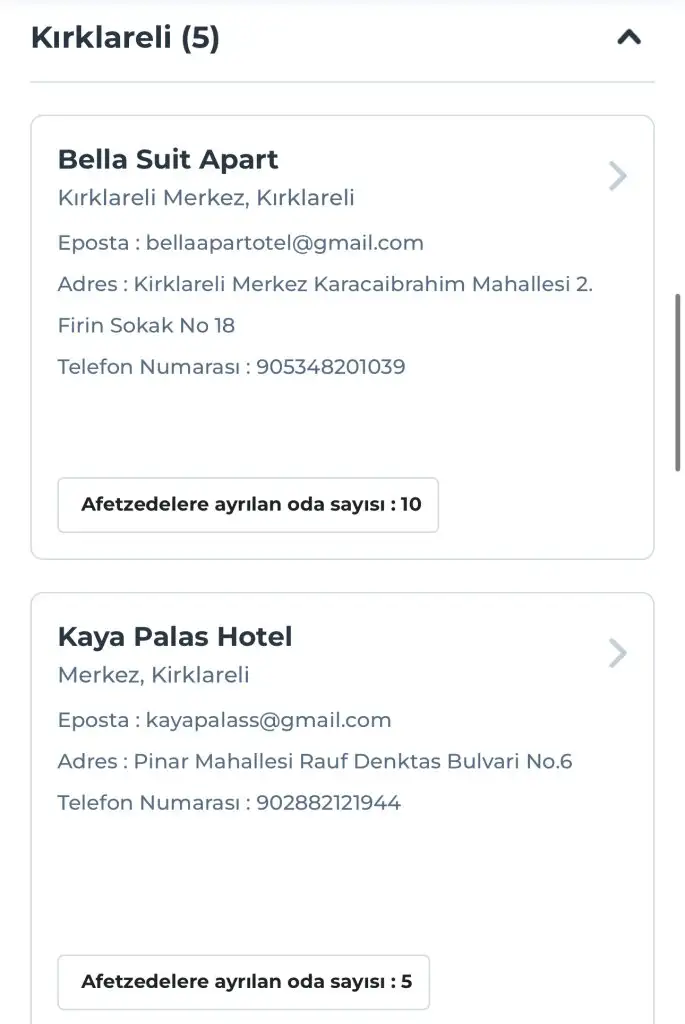Click the bellaapartotel@gmail.com email address
685x1024 pixels.
285,243
